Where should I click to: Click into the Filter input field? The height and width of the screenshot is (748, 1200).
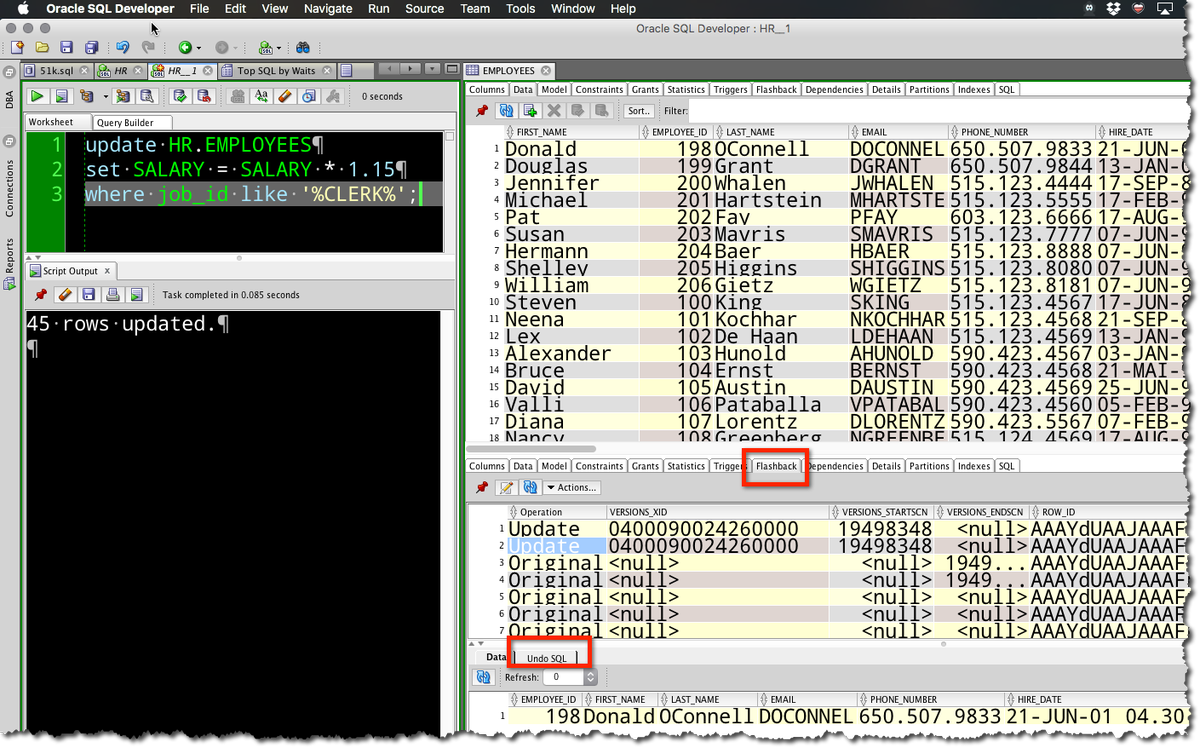940,111
